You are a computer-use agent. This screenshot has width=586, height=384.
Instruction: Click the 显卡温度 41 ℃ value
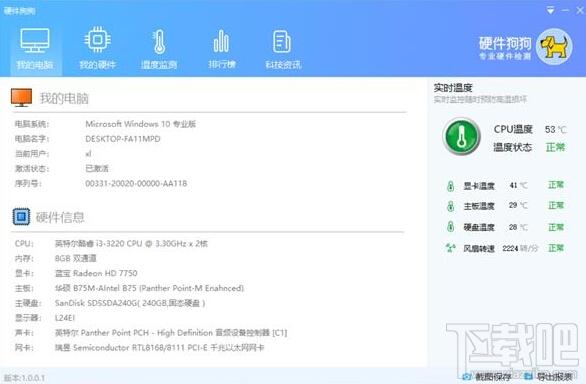pos(518,185)
